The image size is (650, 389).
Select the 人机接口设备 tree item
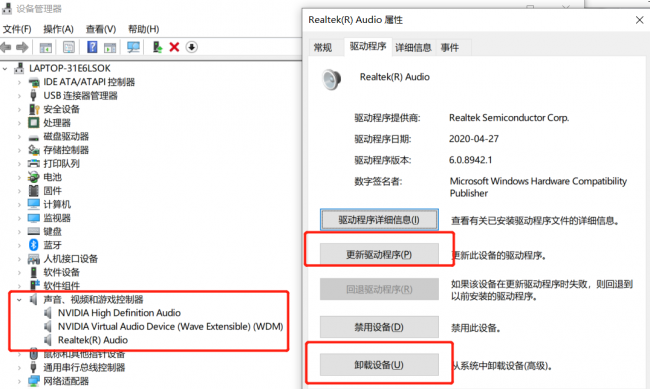tap(70, 259)
